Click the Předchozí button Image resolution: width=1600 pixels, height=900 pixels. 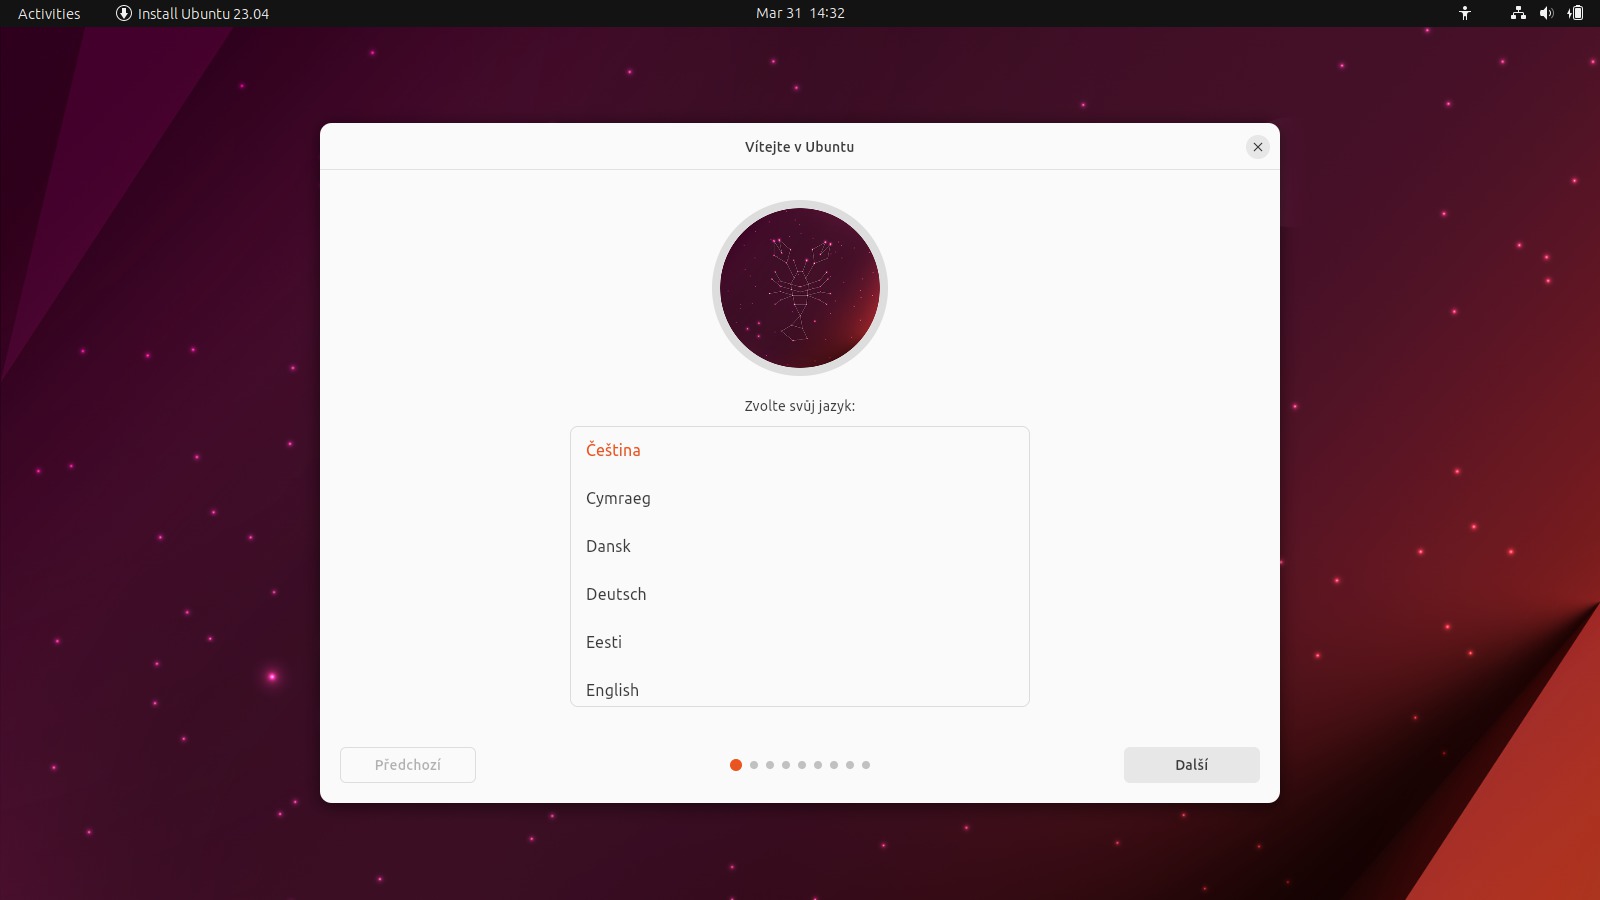tap(408, 765)
